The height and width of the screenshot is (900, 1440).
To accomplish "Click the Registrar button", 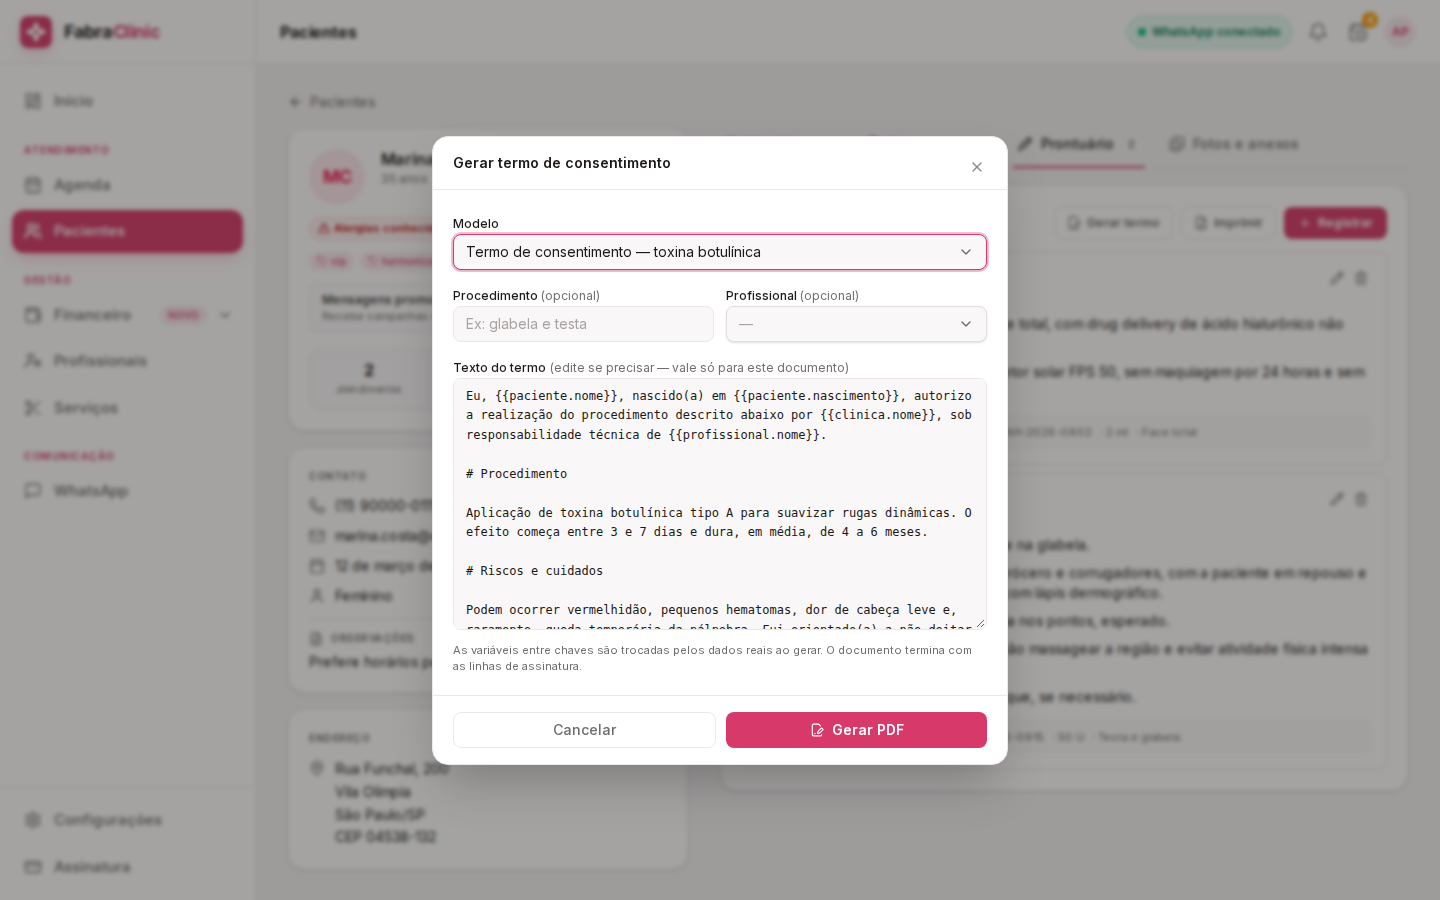I will click(1335, 223).
